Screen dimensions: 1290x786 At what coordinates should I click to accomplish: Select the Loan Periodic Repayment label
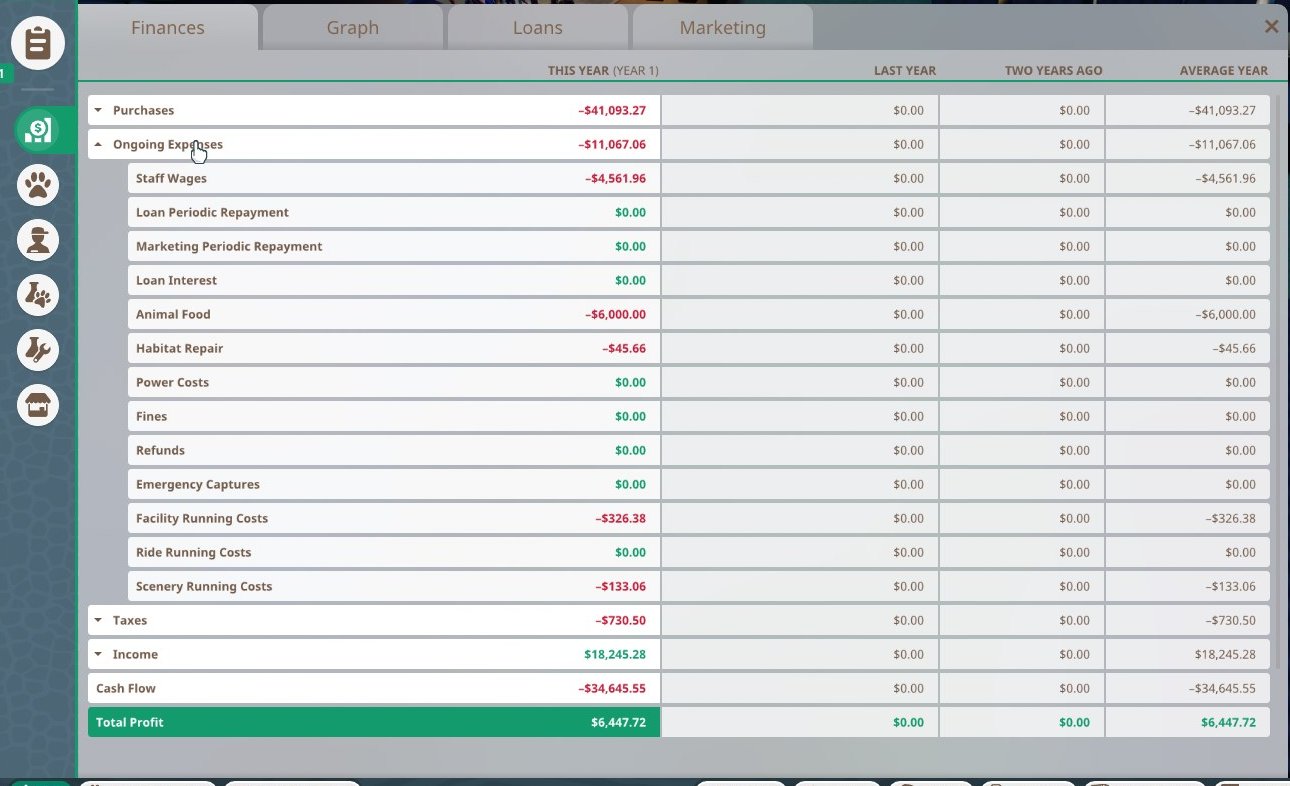pos(212,212)
